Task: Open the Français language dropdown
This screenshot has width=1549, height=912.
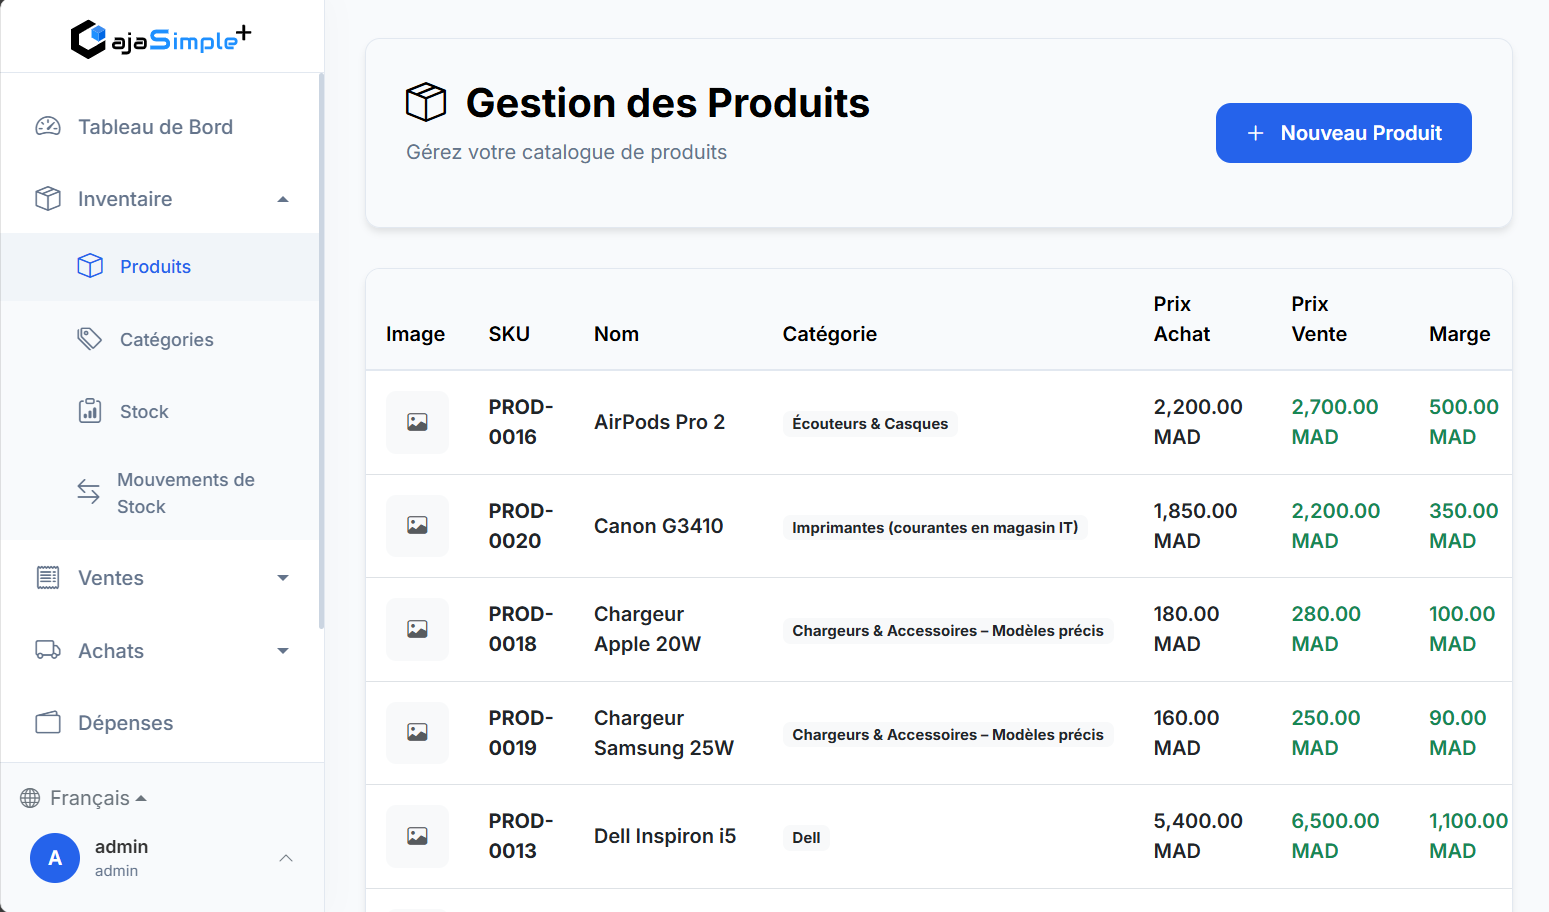Action: [98, 798]
